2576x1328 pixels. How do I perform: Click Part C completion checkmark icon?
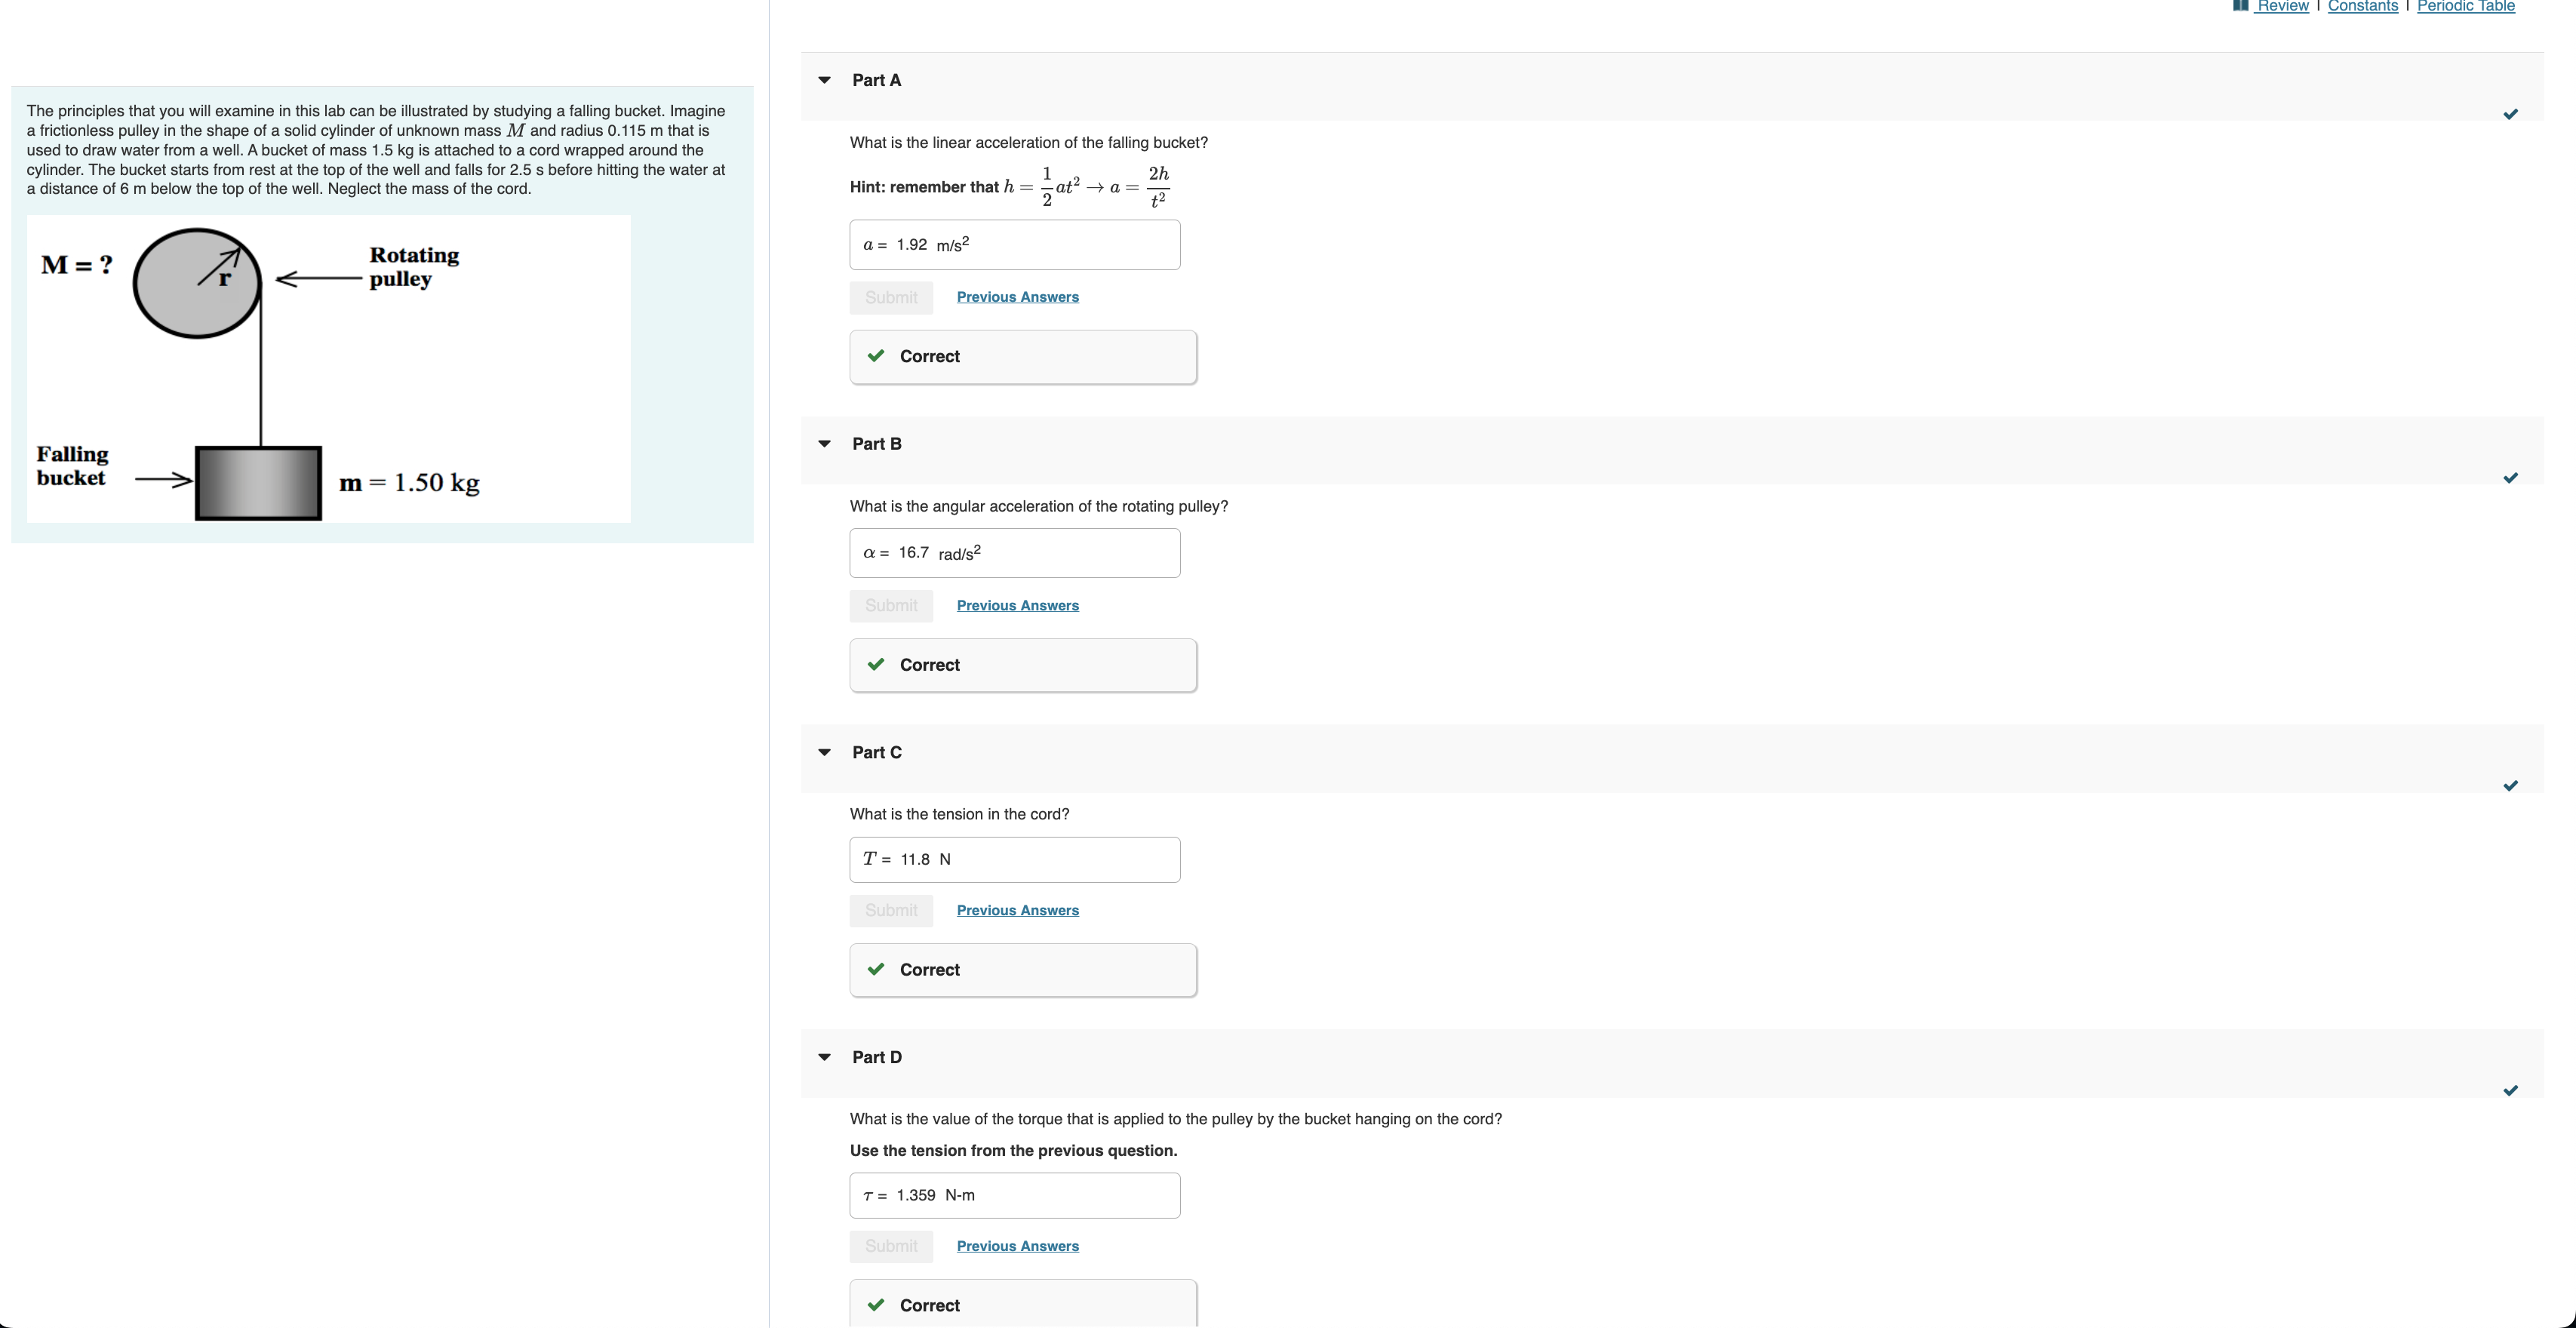[x=2510, y=786]
